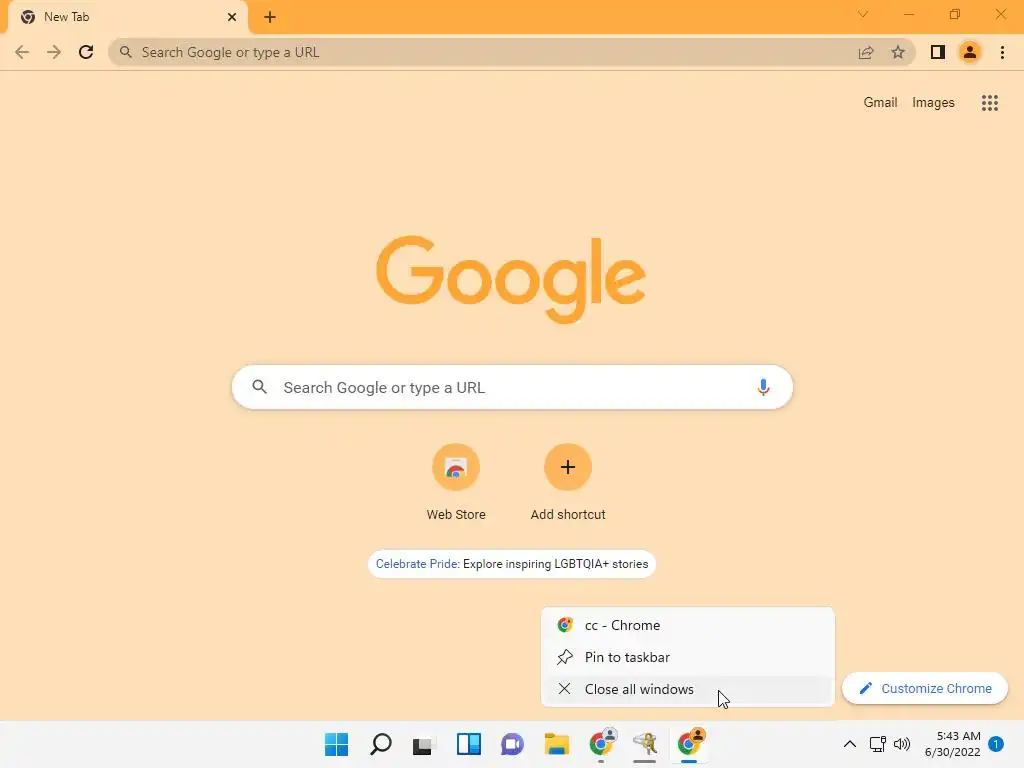Start a voice search with the microphone
Viewport: 1024px width, 768px height.
(763, 387)
